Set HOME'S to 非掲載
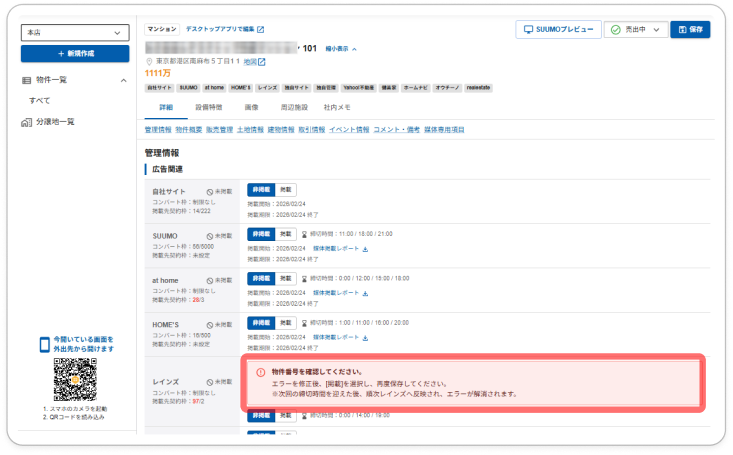The height and width of the screenshot is (455, 733). (261, 323)
